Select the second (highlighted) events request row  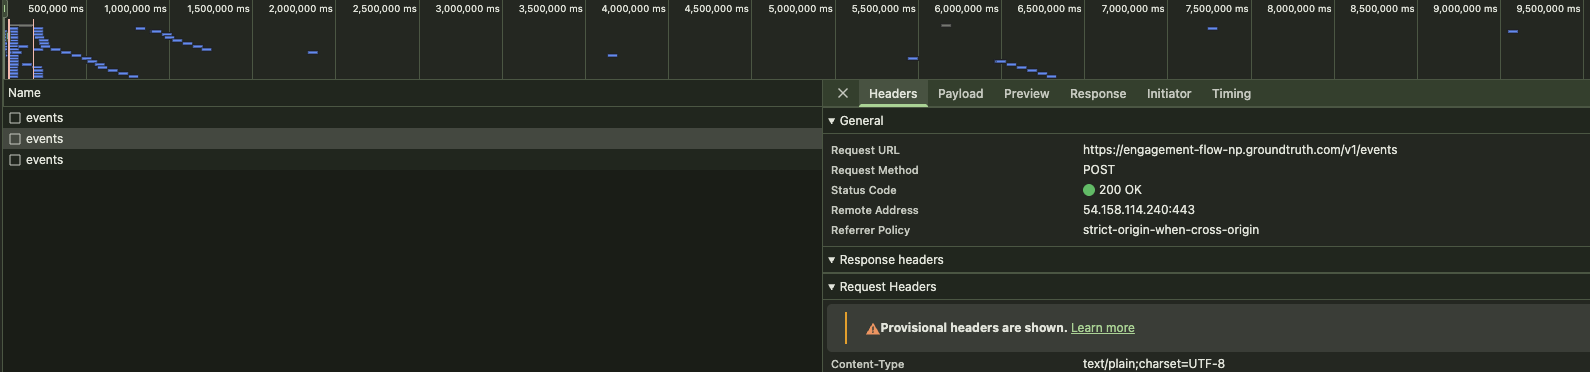412,139
